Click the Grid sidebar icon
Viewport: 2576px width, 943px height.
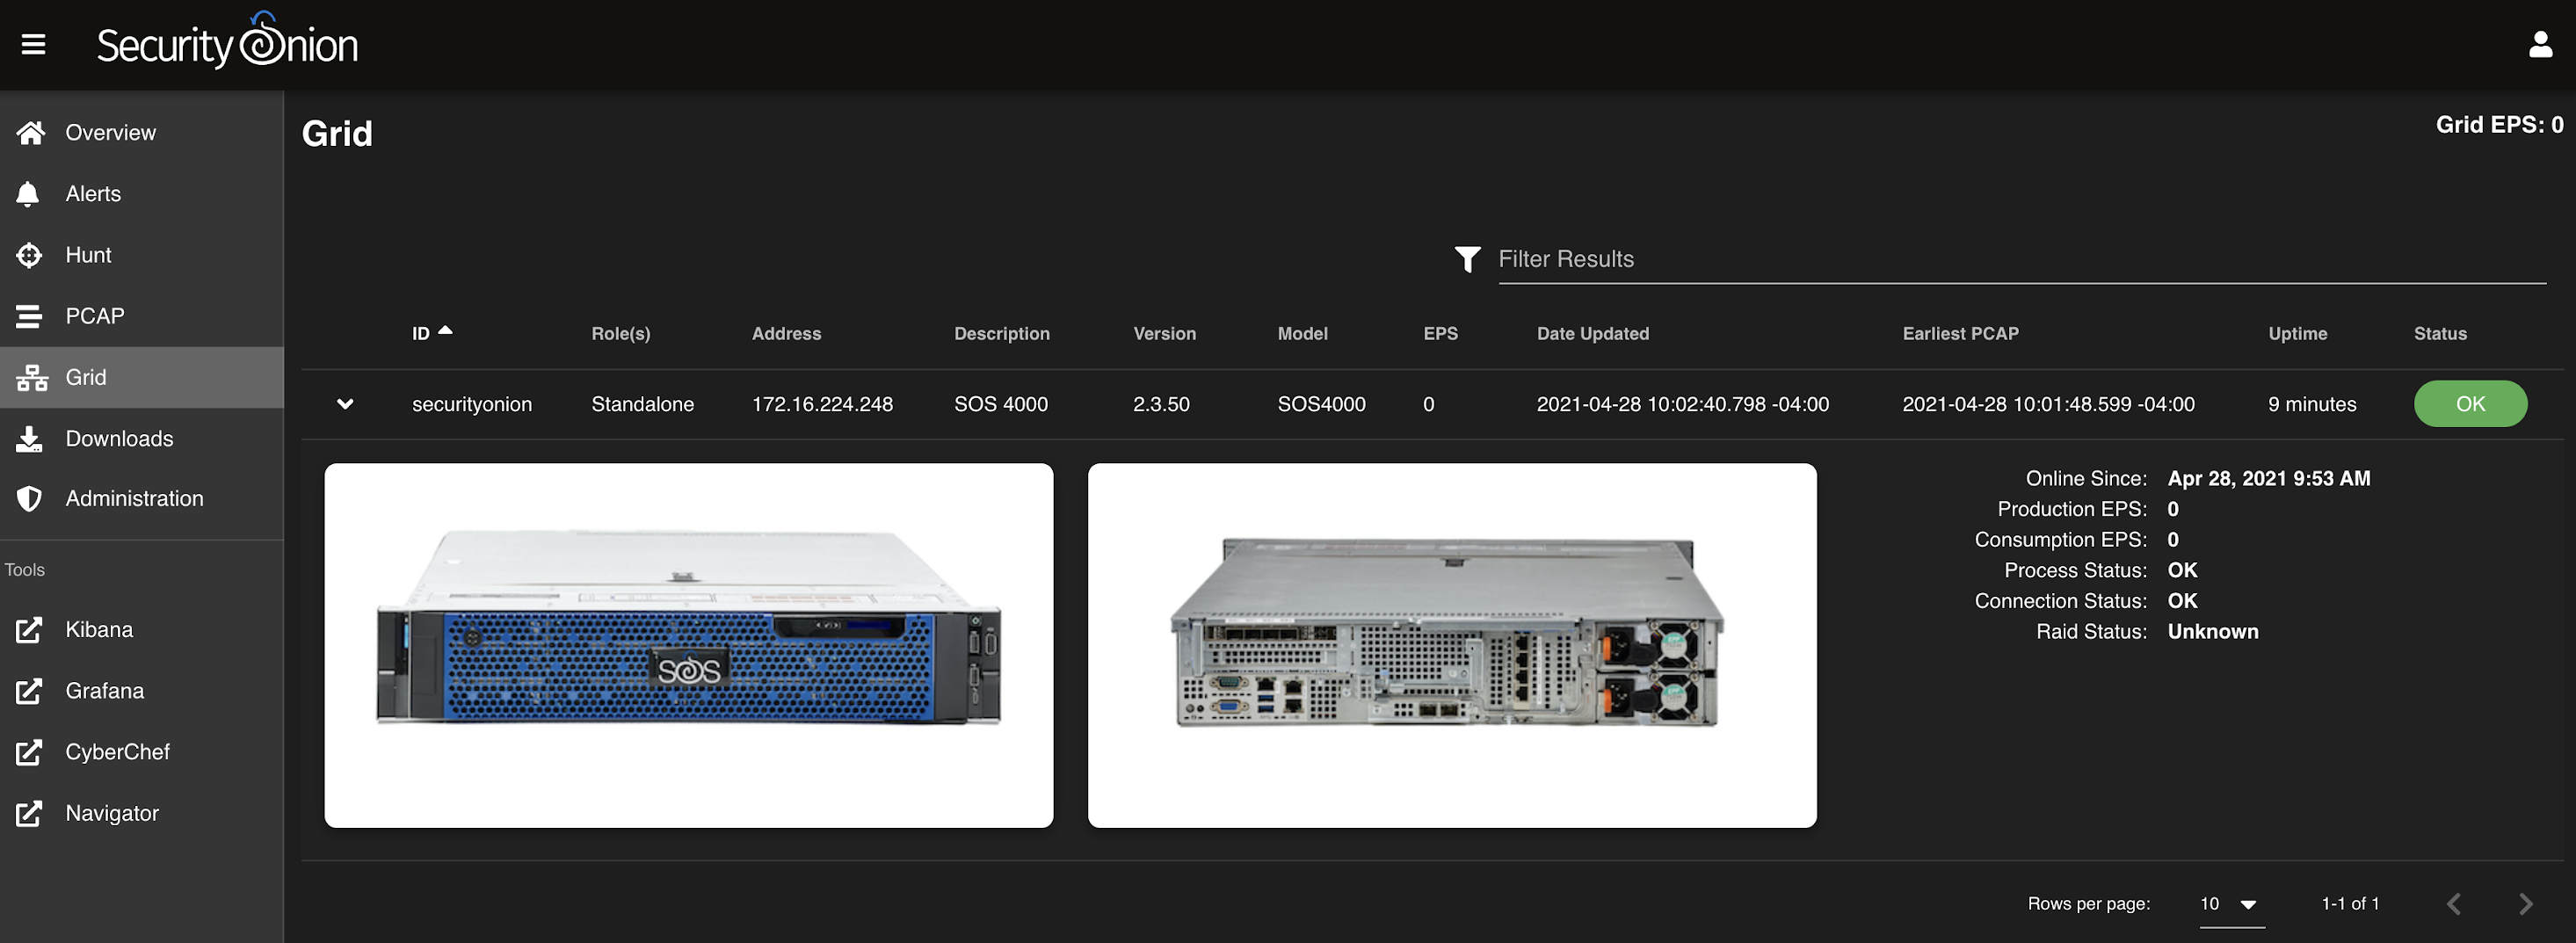(x=30, y=377)
